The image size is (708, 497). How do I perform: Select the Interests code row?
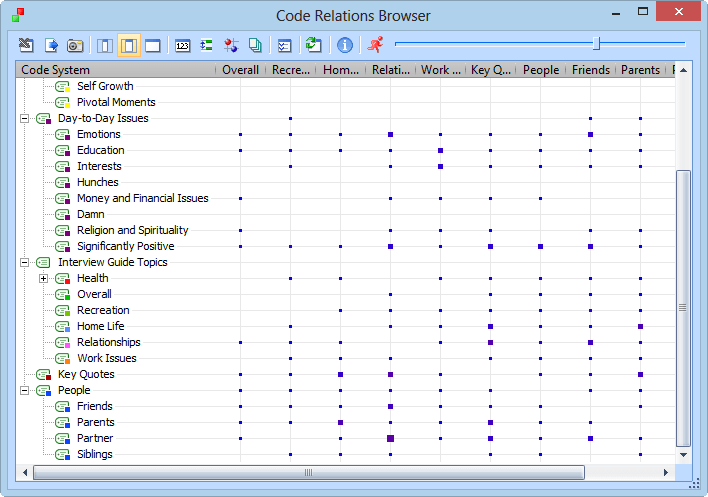99,166
